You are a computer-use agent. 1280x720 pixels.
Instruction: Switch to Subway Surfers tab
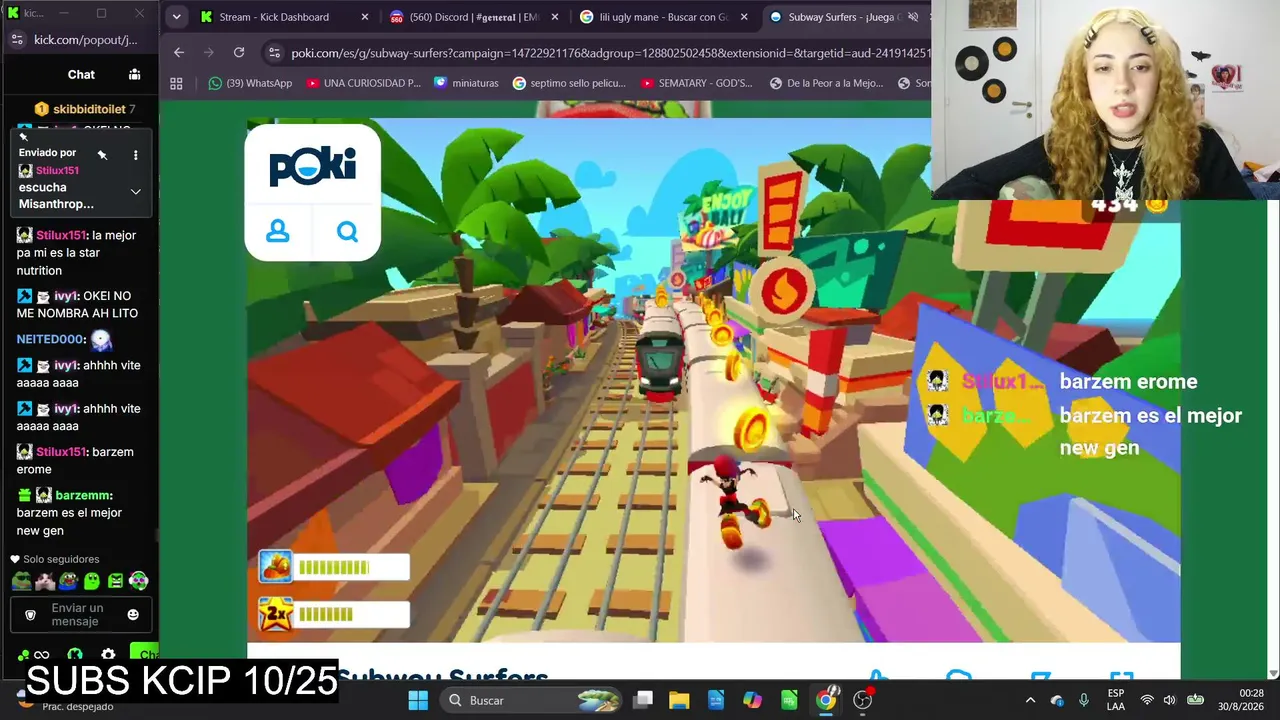[x=845, y=17]
